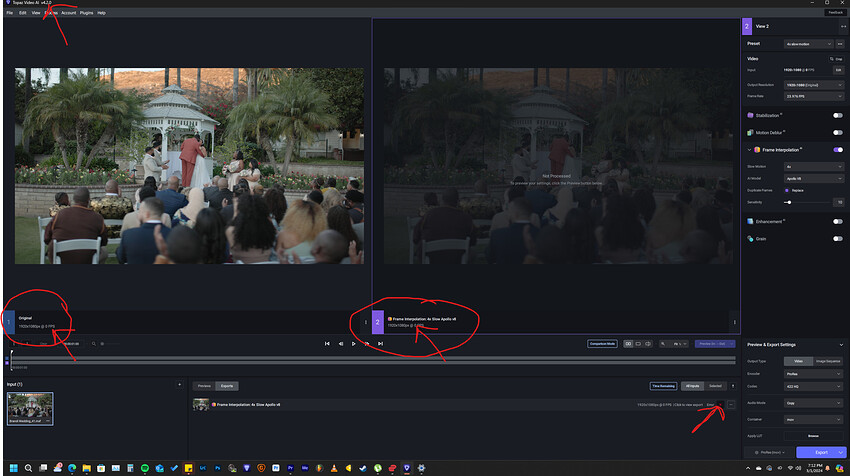Open the Plugins menu

86,13
